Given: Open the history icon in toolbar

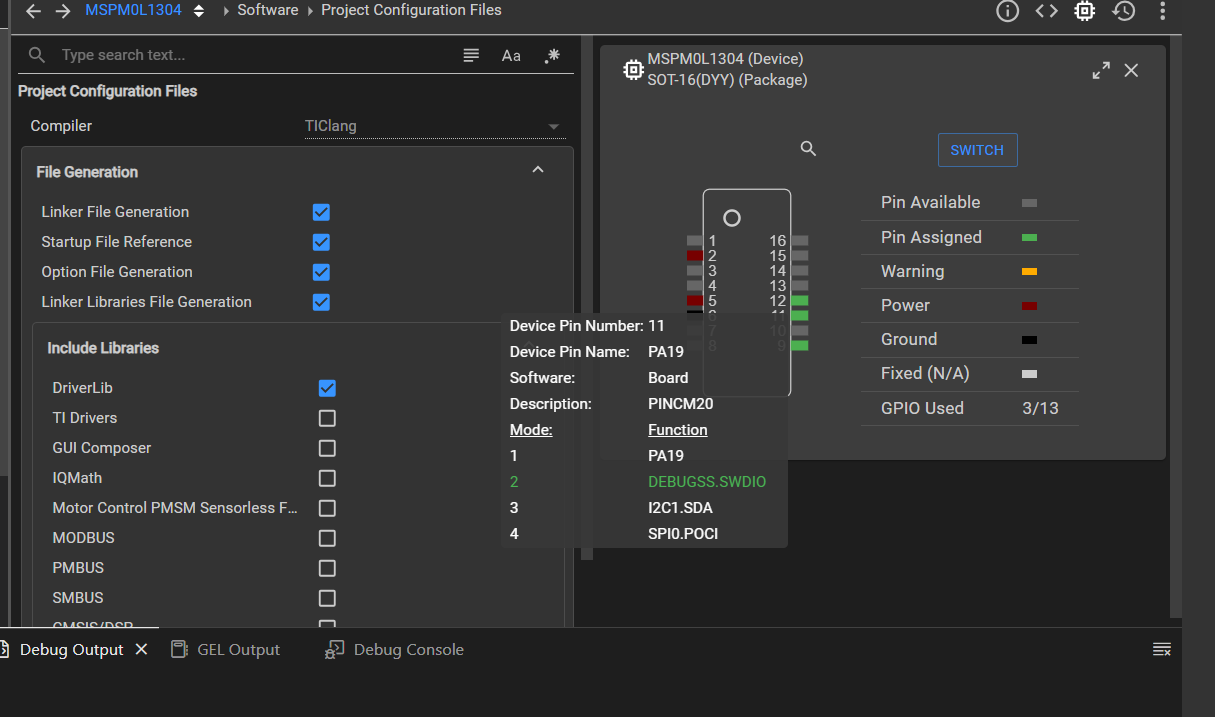Looking at the screenshot, I should [1124, 11].
